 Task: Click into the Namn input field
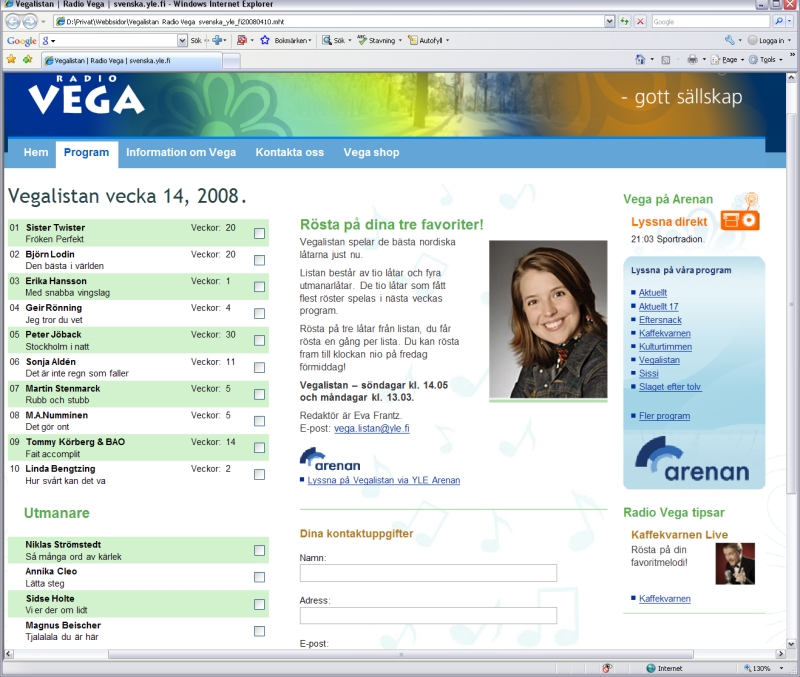(428, 572)
